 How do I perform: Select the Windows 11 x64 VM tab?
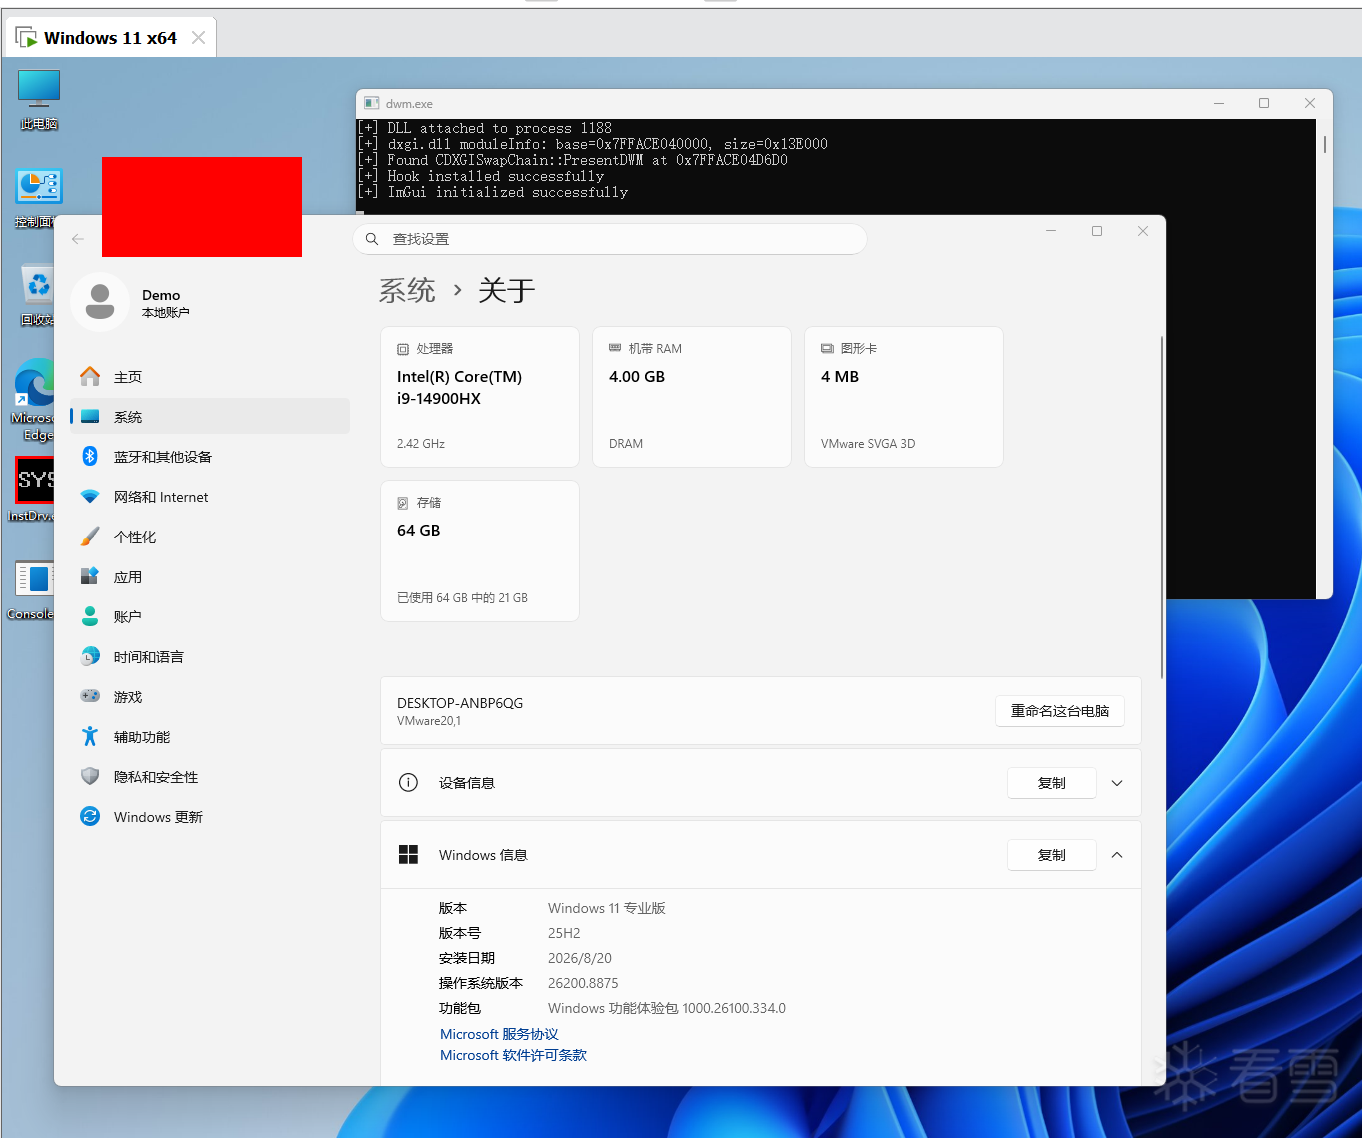[110, 38]
